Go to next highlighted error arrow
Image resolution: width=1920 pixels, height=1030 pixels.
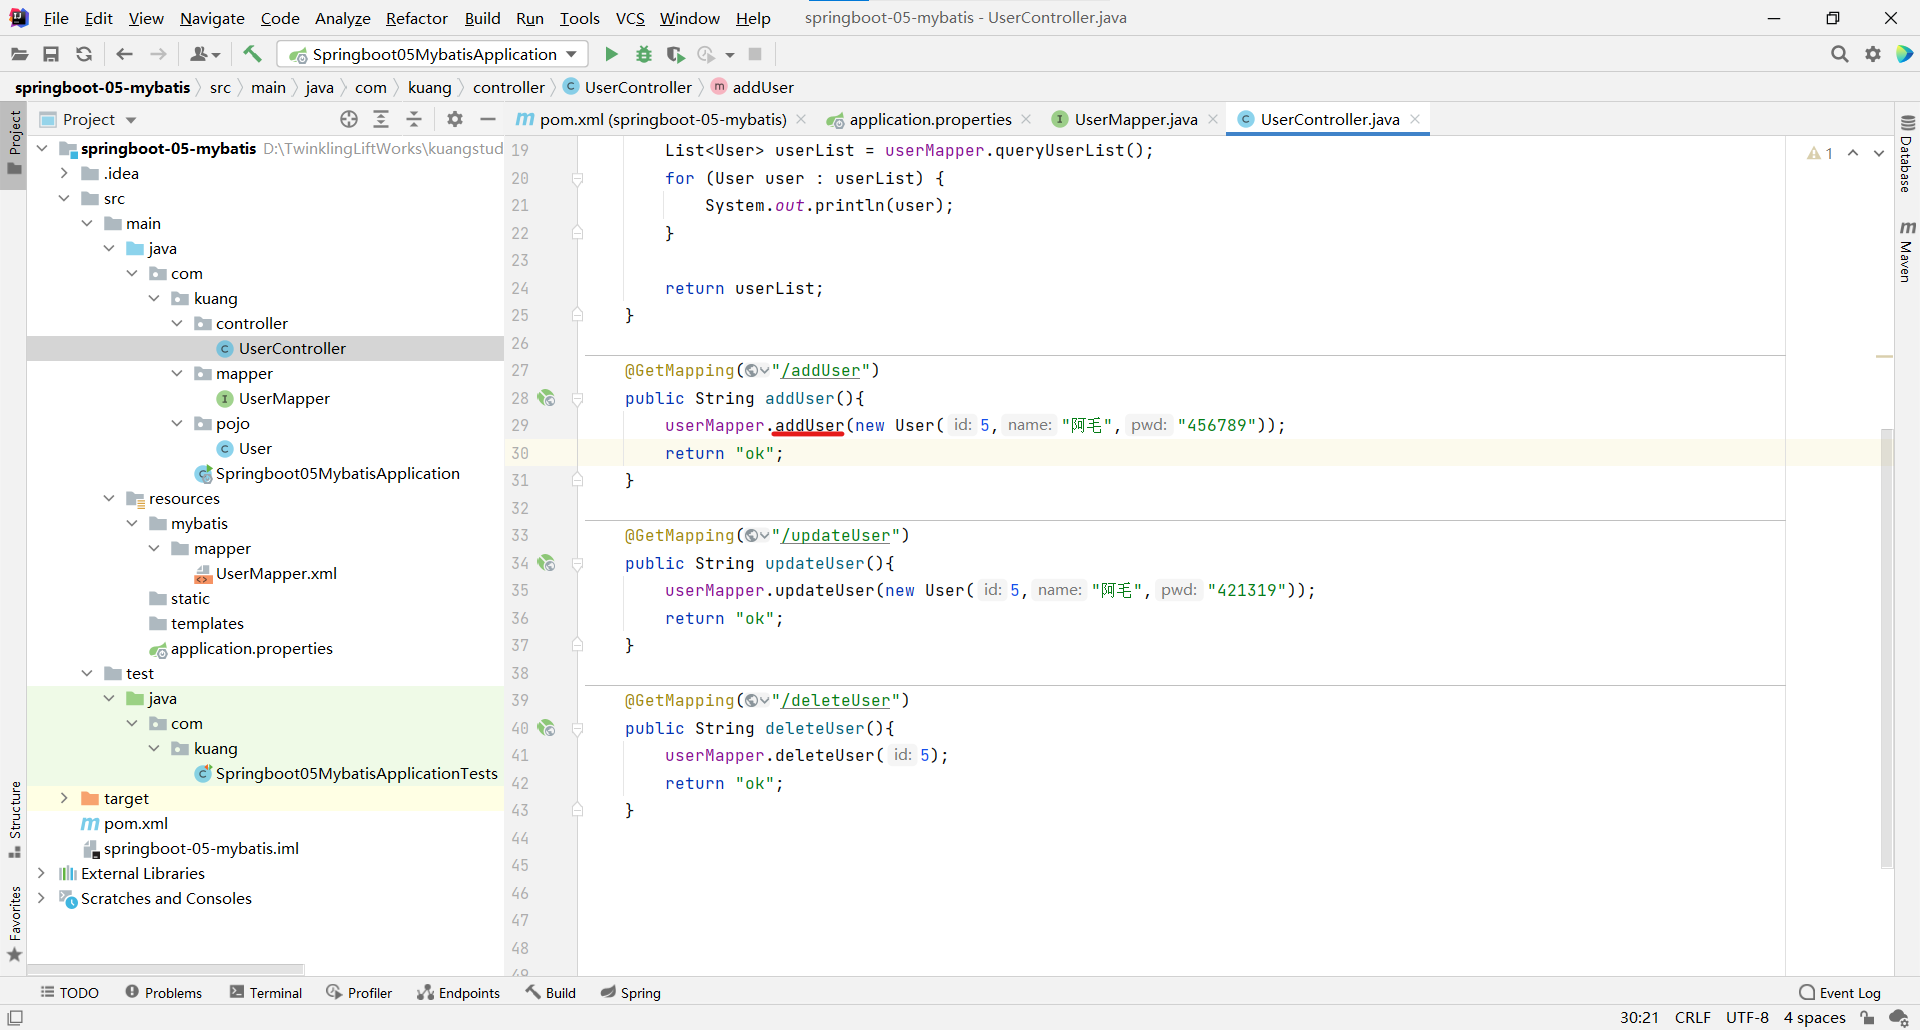[1879, 153]
